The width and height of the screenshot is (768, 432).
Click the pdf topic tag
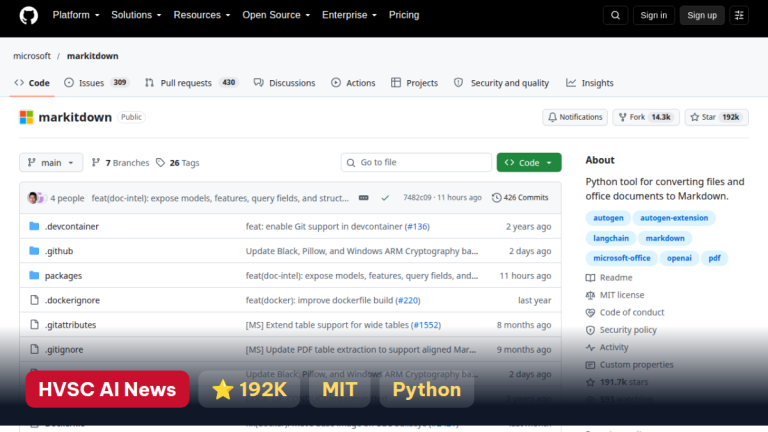[x=714, y=258]
